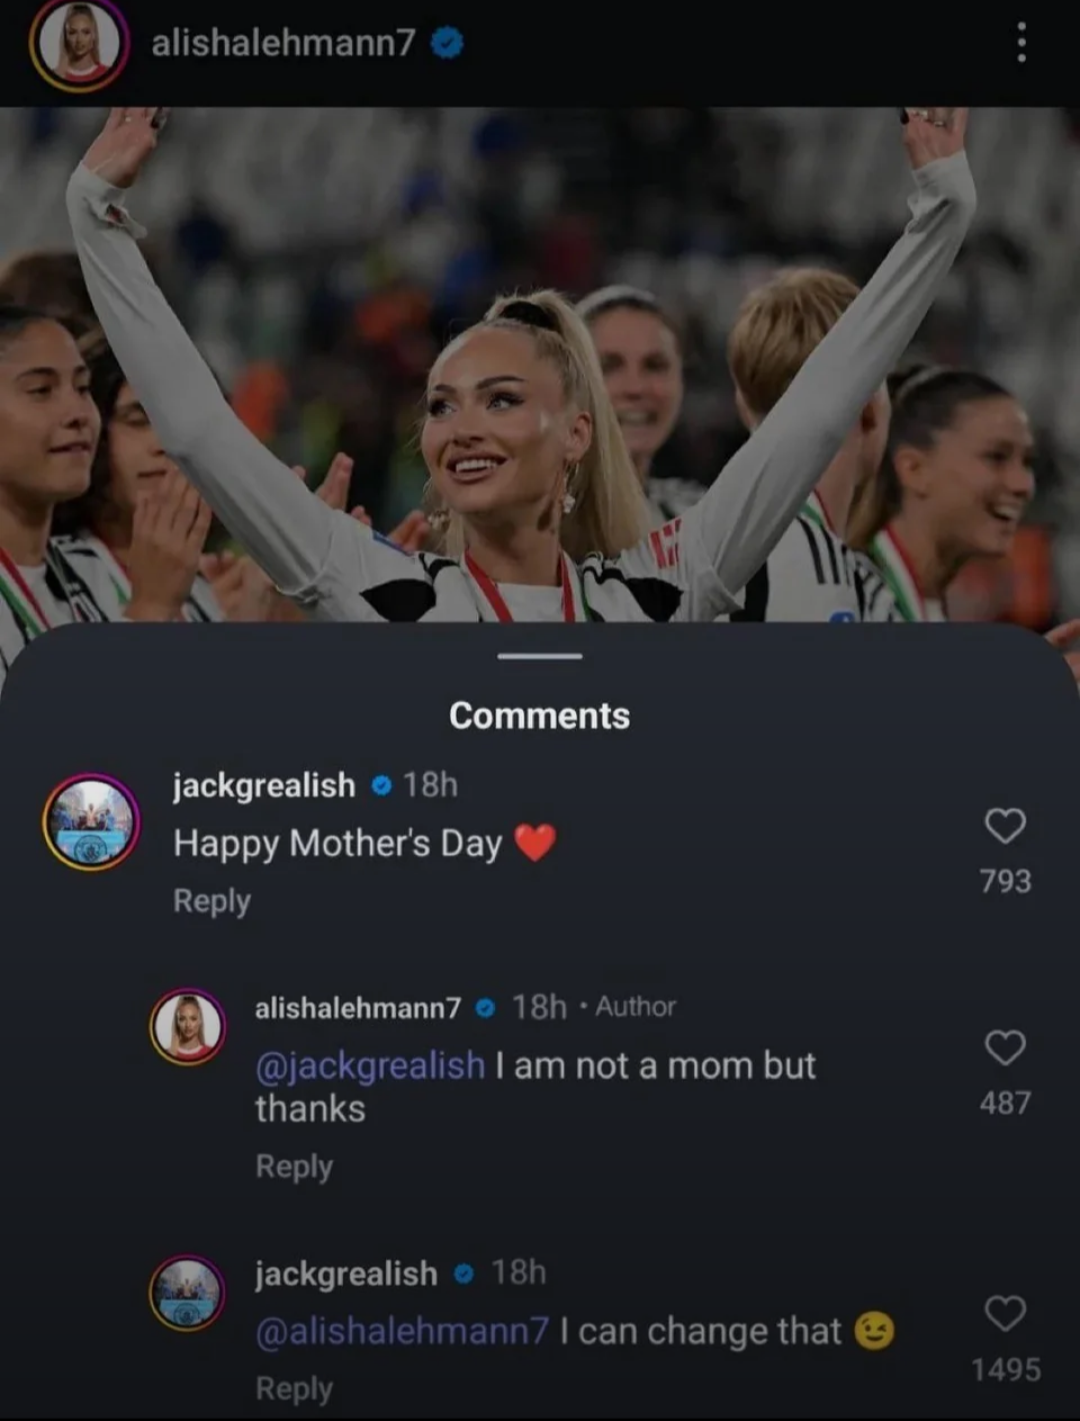Open jackgrealish's avatar on the top comment

[91, 822]
